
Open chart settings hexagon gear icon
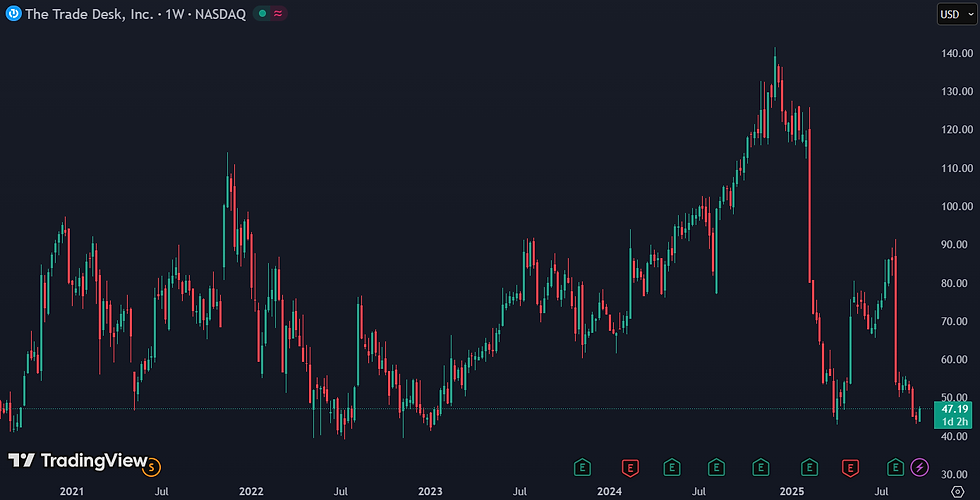[x=958, y=491]
